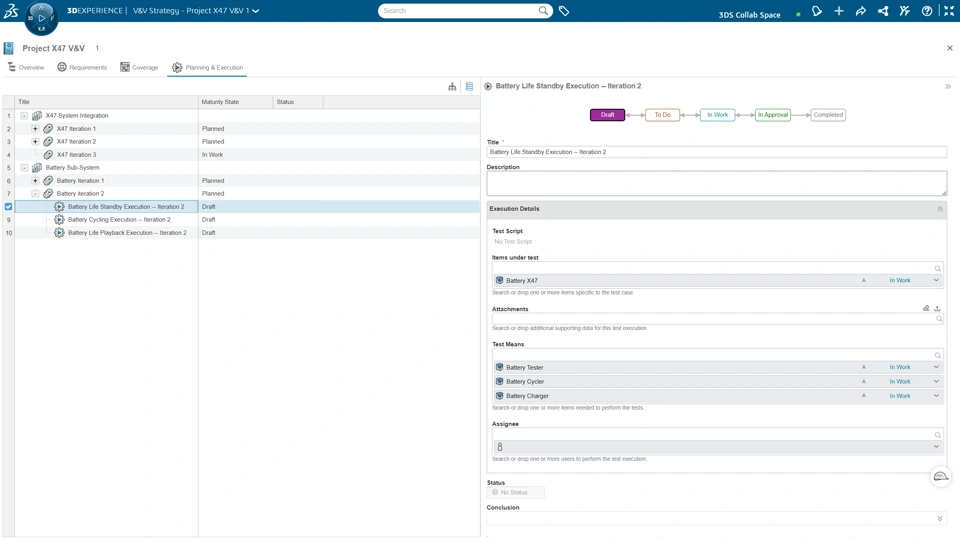Open the help question mark icon

pos(927,11)
